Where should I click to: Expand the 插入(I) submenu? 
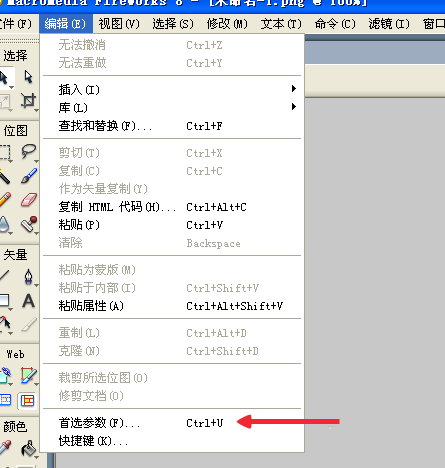coord(172,89)
